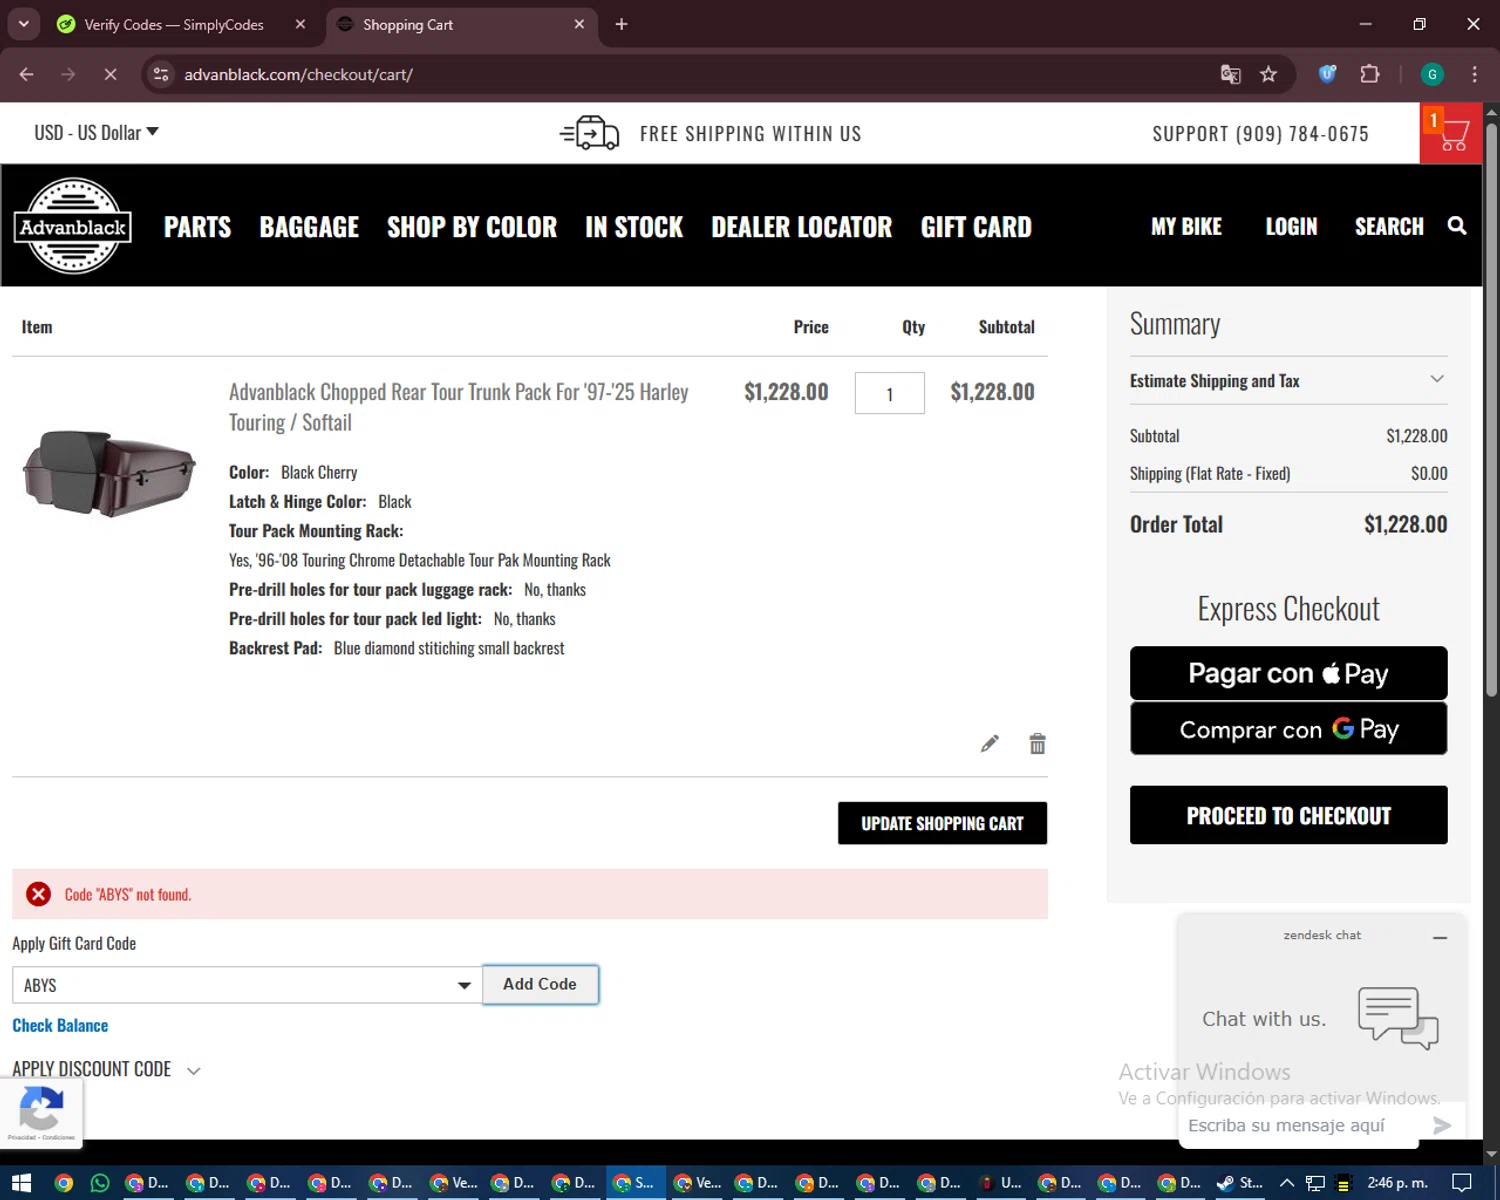Open the PARTS menu
This screenshot has width=1500, height=1200.
[x=197, y=227]
